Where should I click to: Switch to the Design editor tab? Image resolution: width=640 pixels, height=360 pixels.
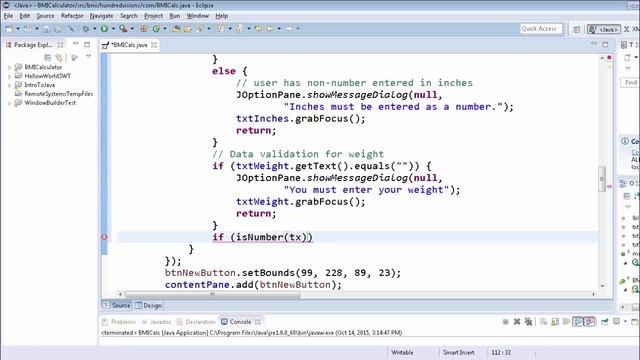click(x=149, y=305)
